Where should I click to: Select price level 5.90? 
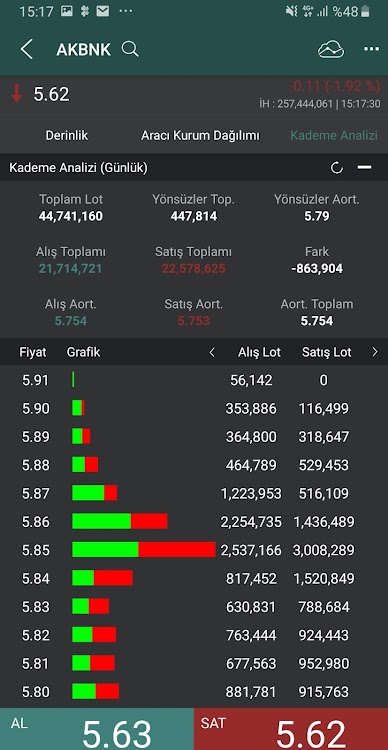tap(35, 408)
